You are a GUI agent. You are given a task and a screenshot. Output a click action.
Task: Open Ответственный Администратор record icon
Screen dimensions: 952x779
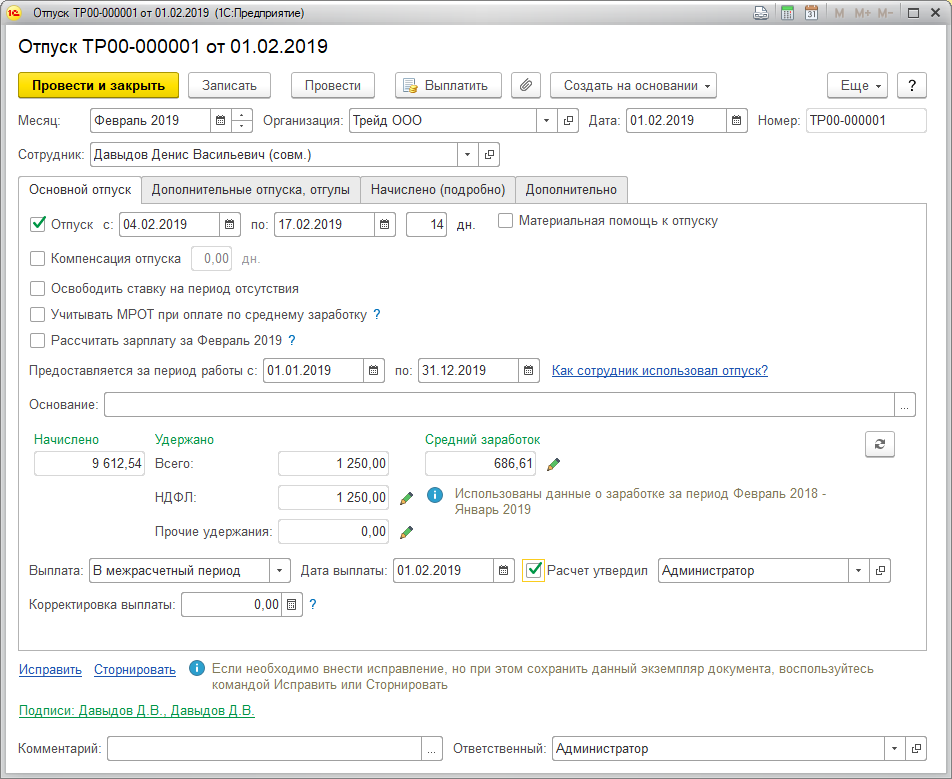tap(916, 749)
